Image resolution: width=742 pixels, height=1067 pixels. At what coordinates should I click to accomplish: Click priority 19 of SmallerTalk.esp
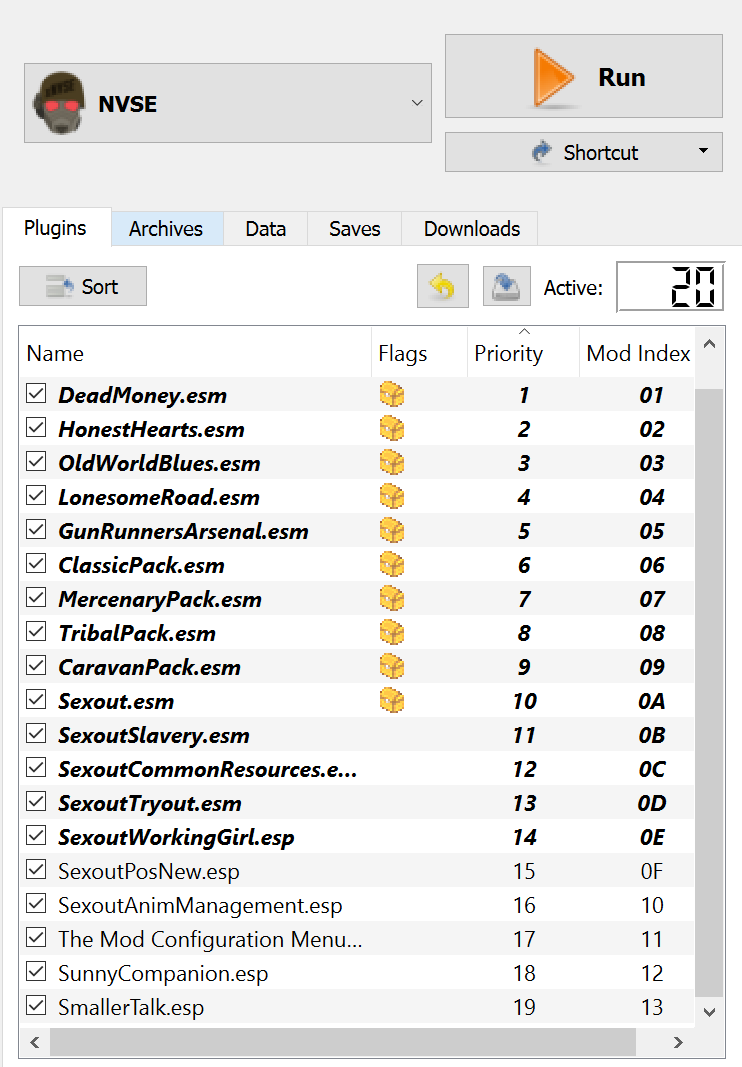pos(524,1007)
